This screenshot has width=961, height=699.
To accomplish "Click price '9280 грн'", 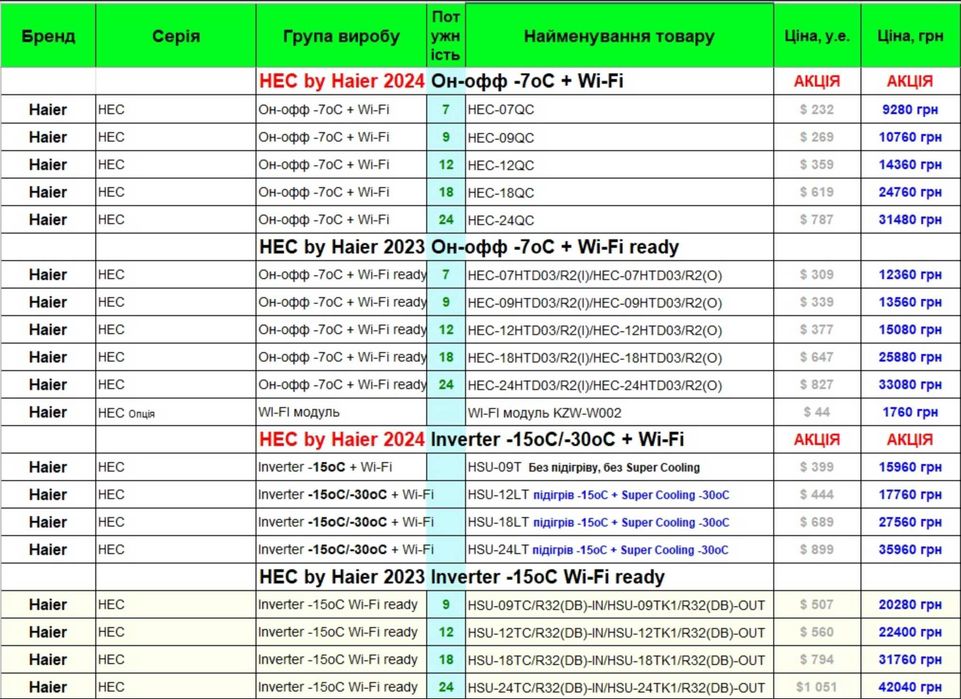I will (910, 110).
